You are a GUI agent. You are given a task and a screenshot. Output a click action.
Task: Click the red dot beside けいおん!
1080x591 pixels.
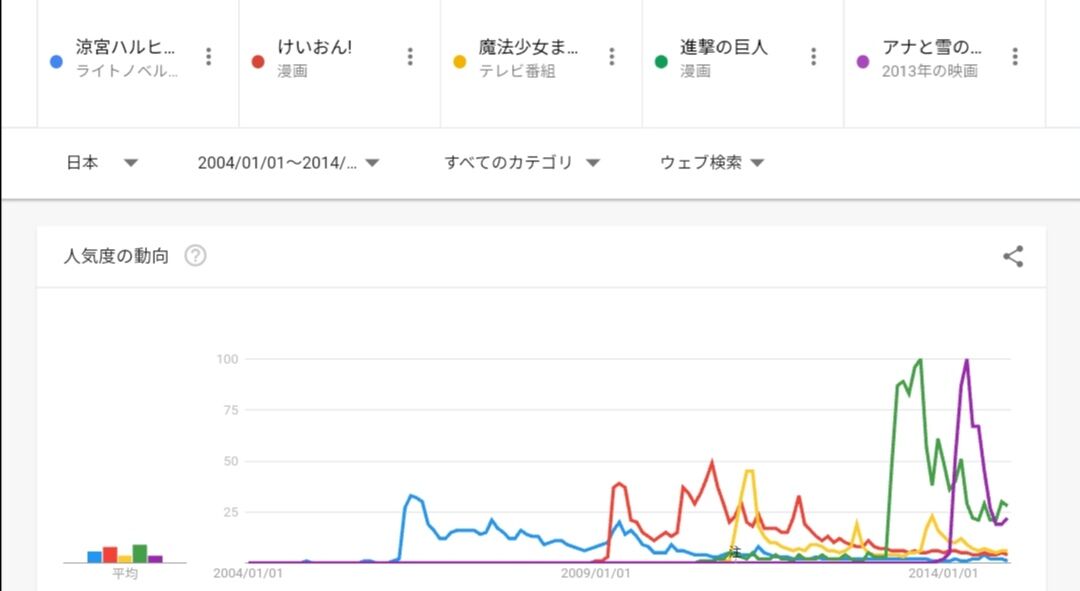258,62
